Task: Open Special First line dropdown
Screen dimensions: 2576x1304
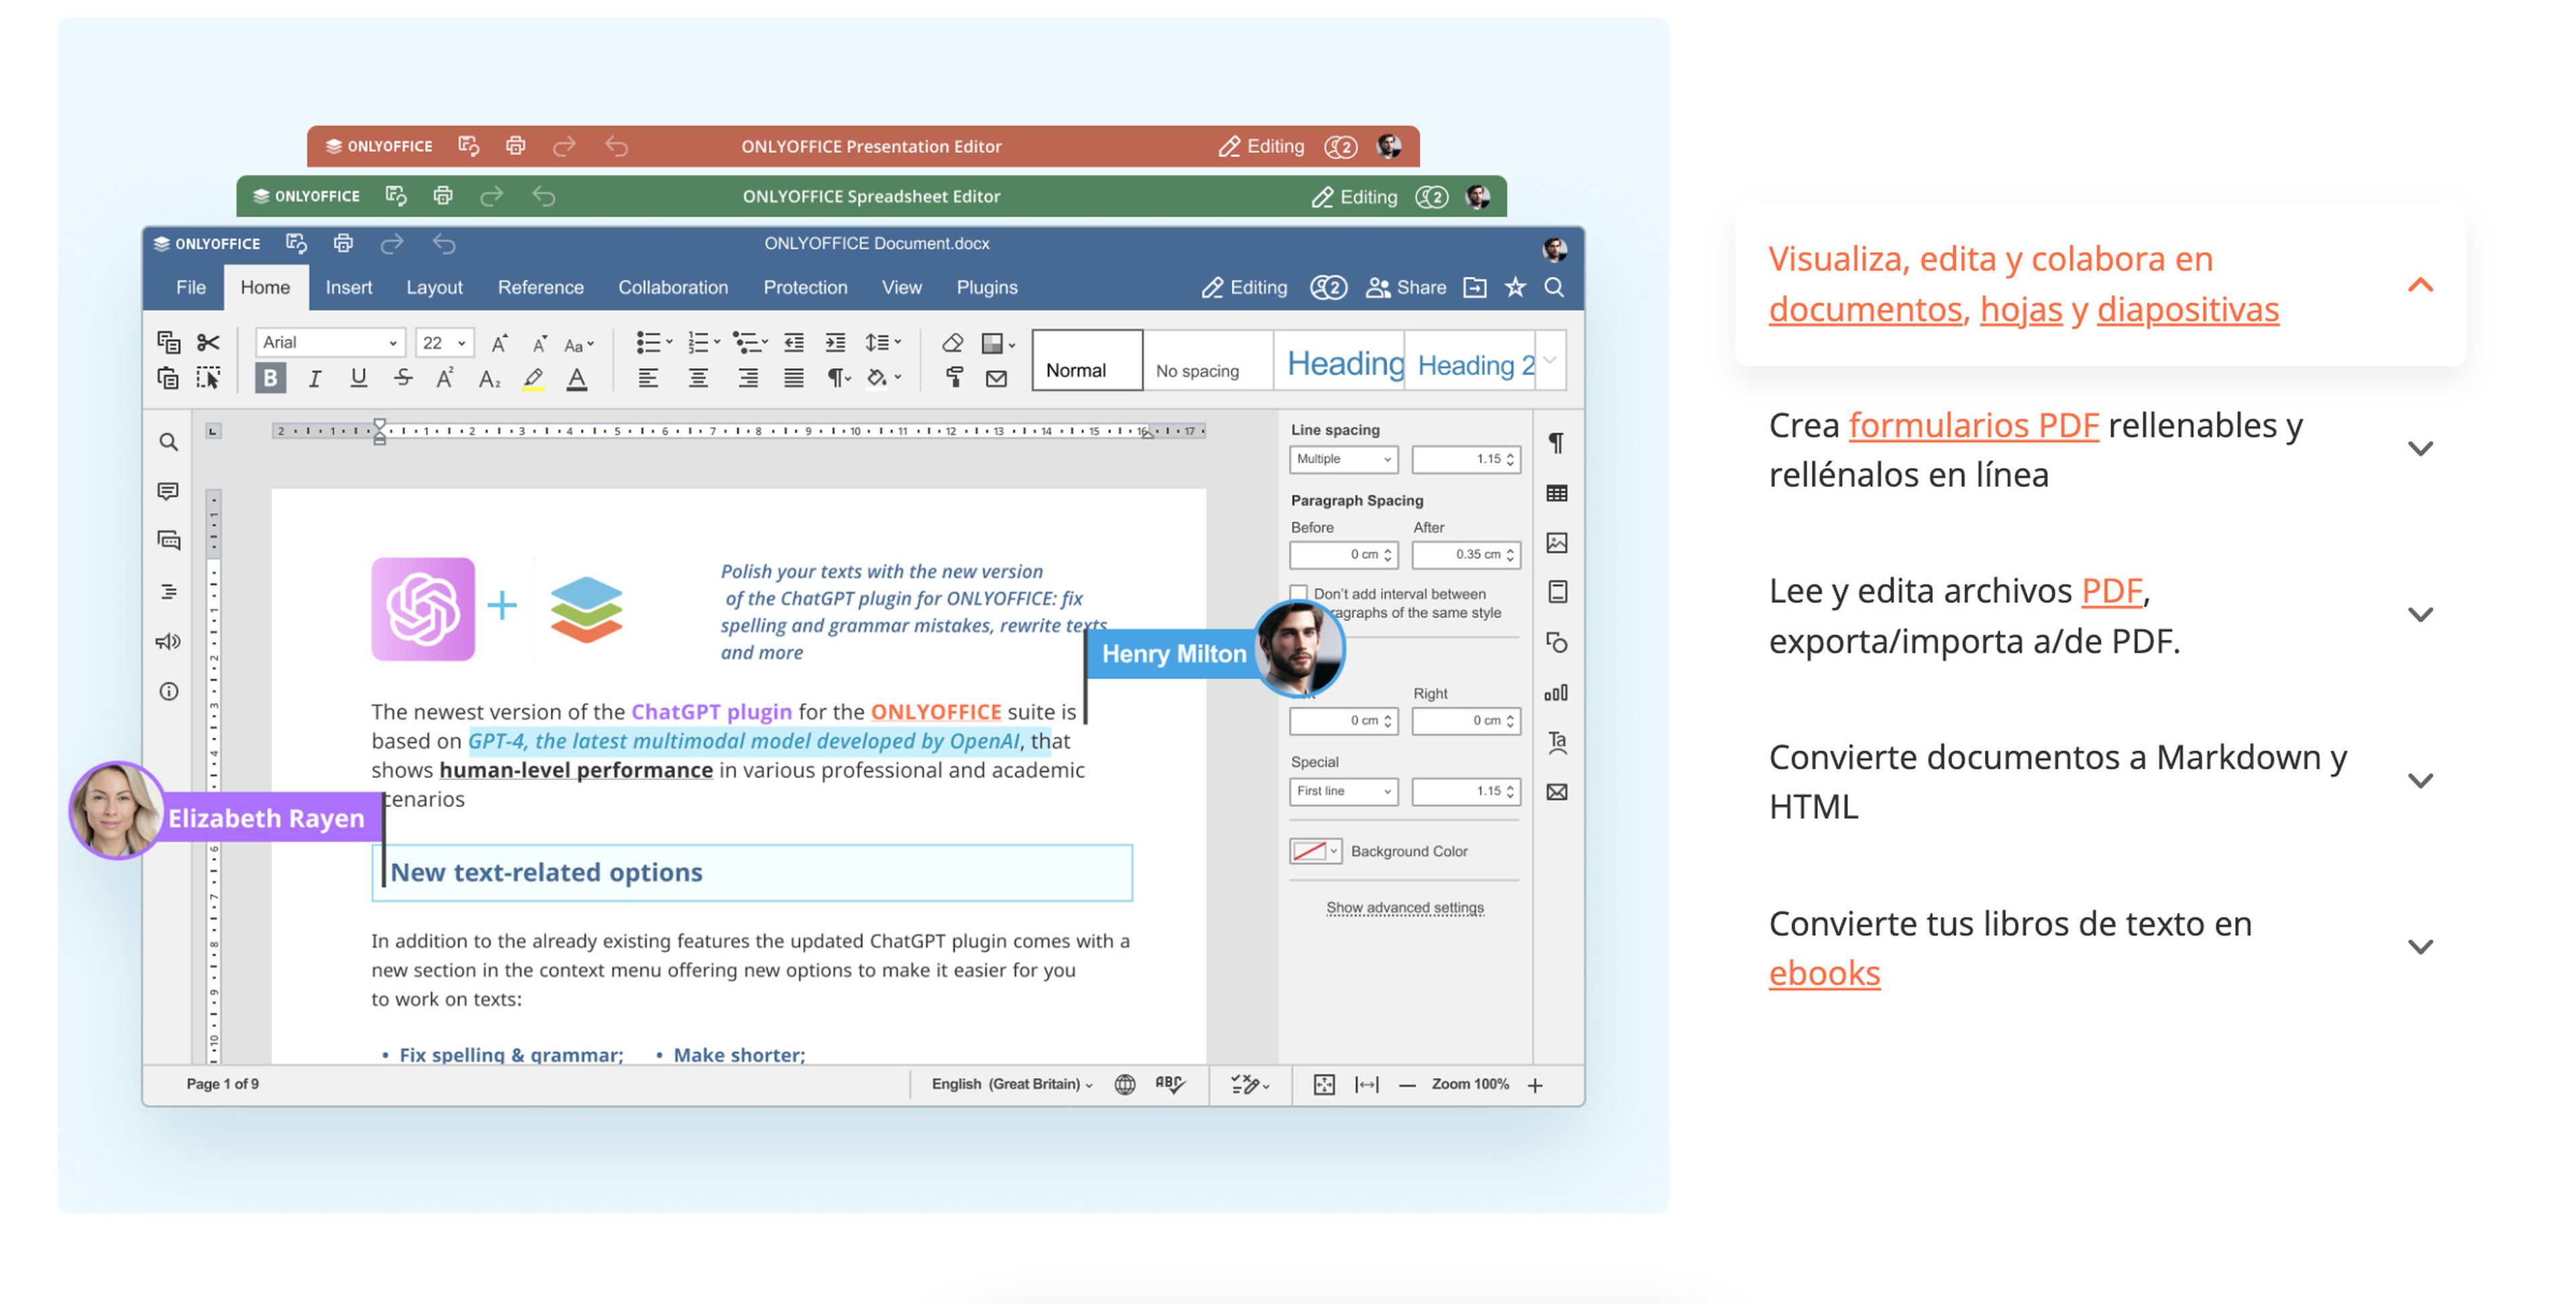Action: tap(1343, 791)
